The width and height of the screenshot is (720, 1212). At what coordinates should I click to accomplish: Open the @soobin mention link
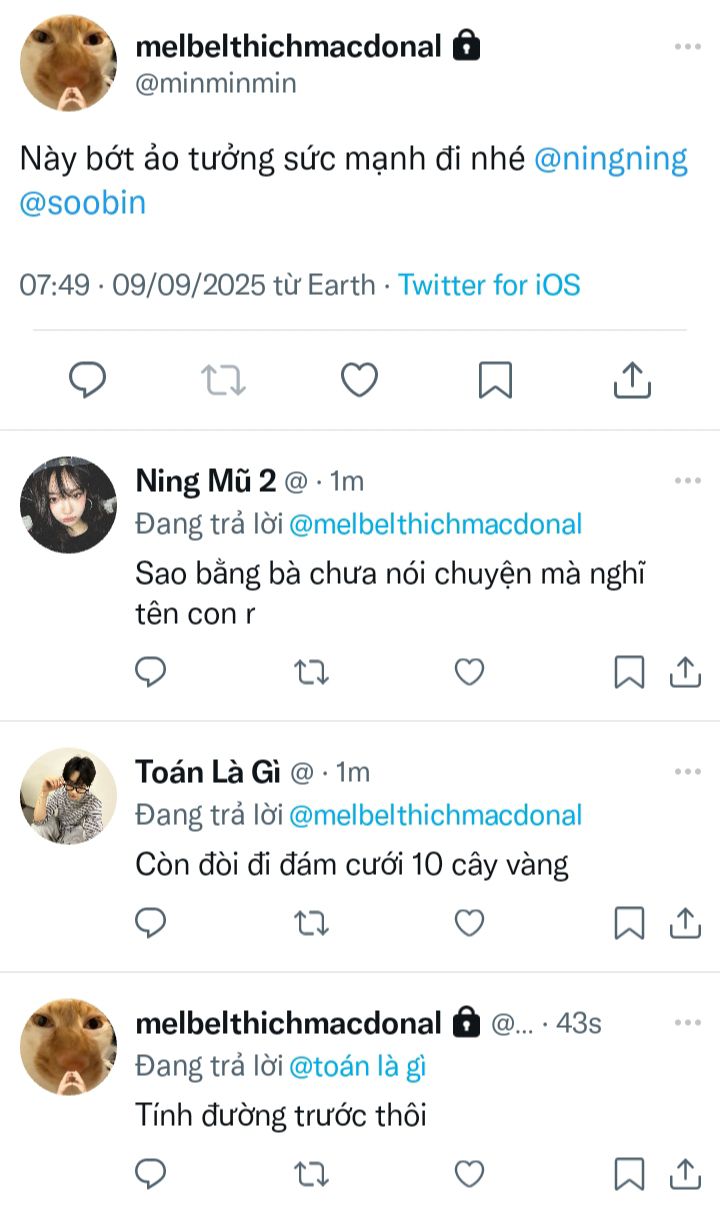point(83,203)
